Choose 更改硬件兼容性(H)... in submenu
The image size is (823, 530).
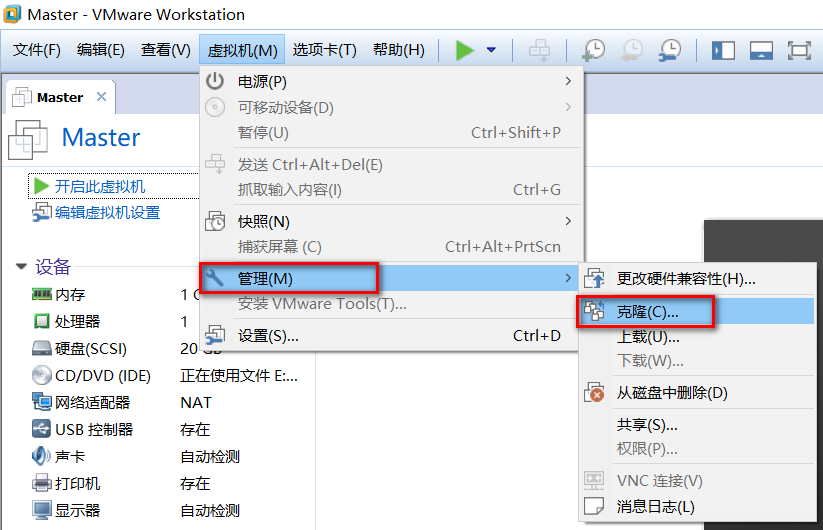pos(698,279)
